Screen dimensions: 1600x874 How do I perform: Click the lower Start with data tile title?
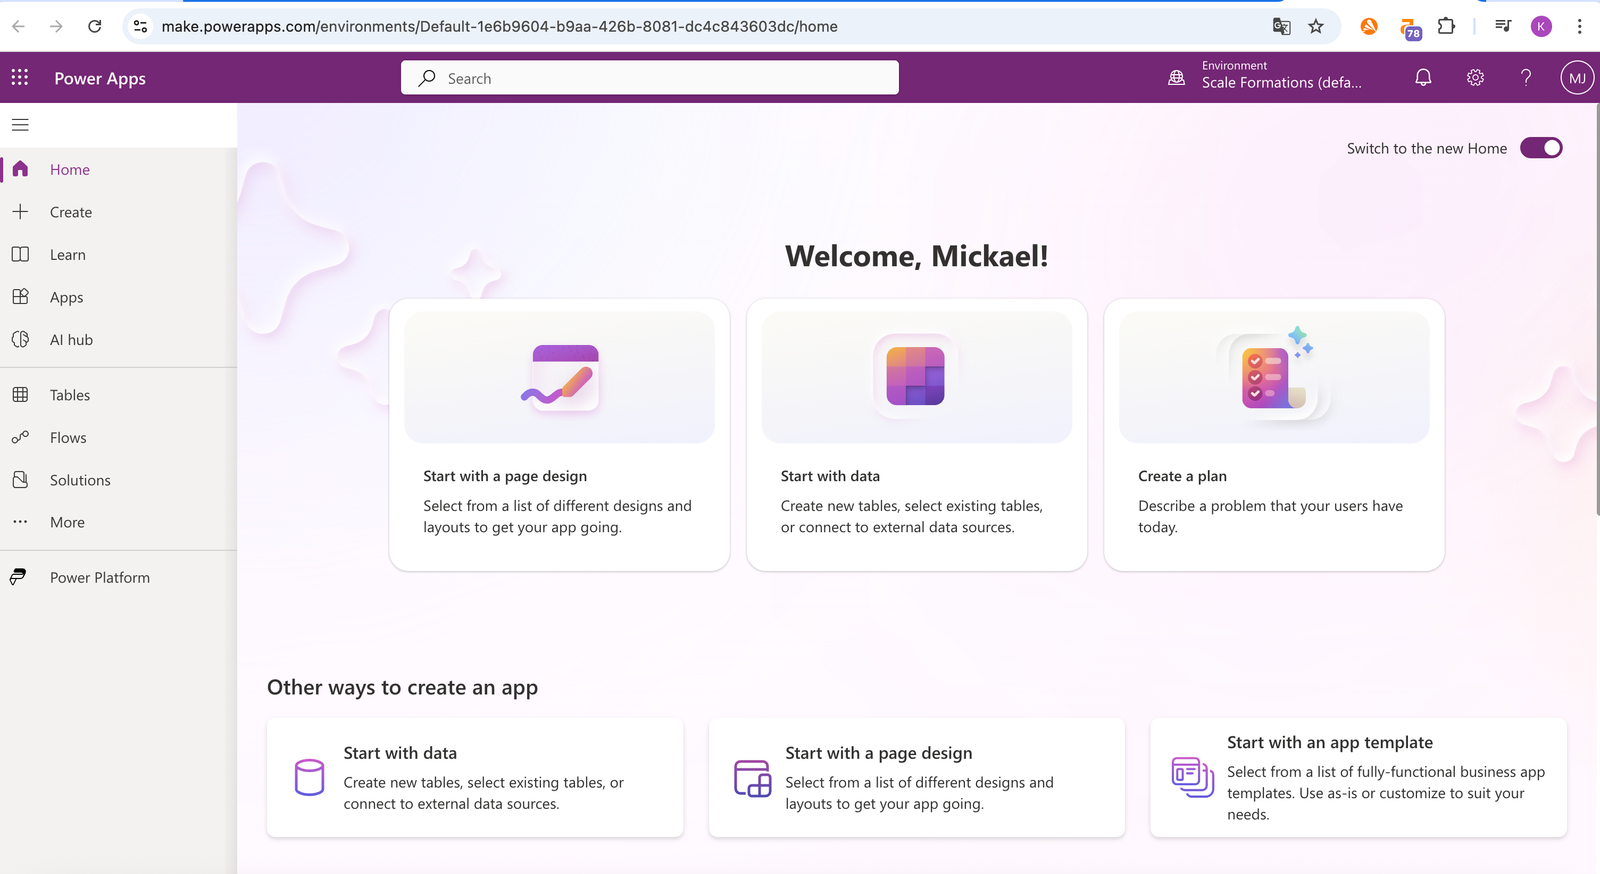pos(400,753)
